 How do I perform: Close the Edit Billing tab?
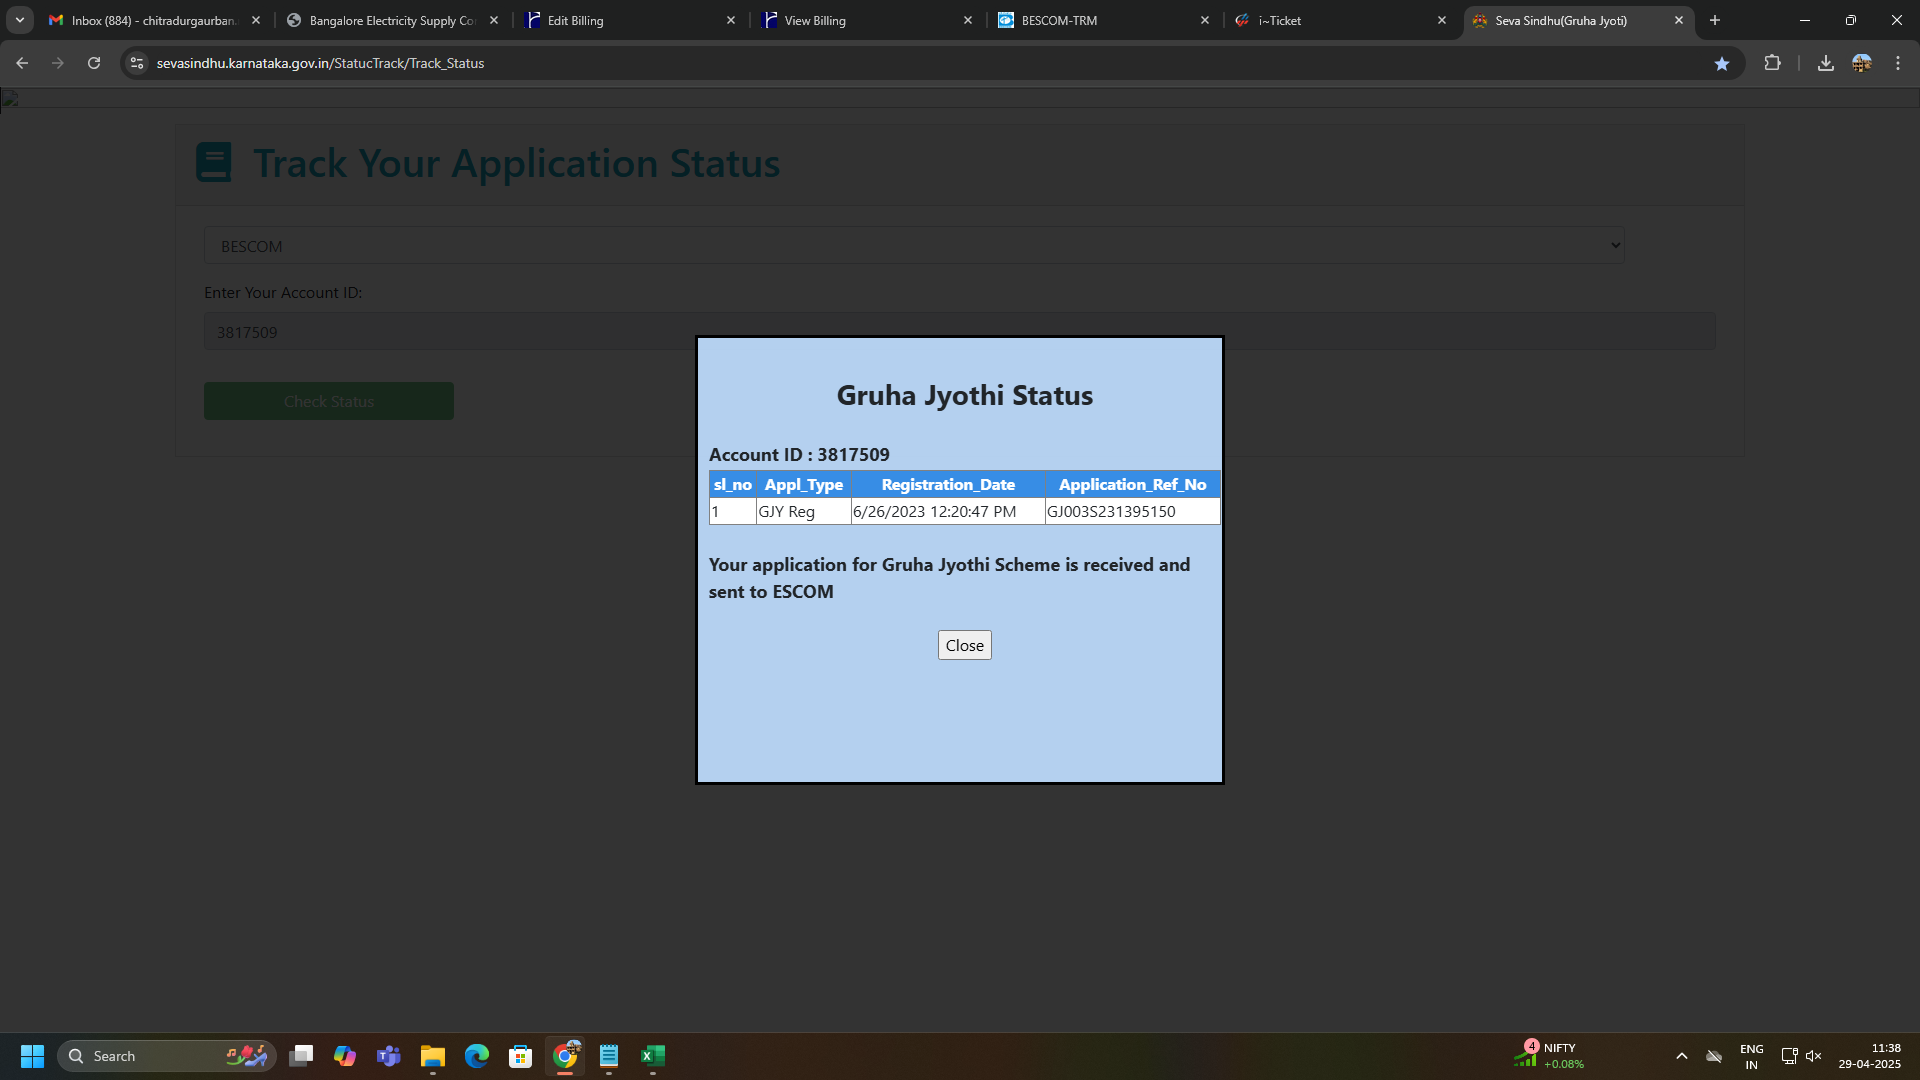coord(731,20)
